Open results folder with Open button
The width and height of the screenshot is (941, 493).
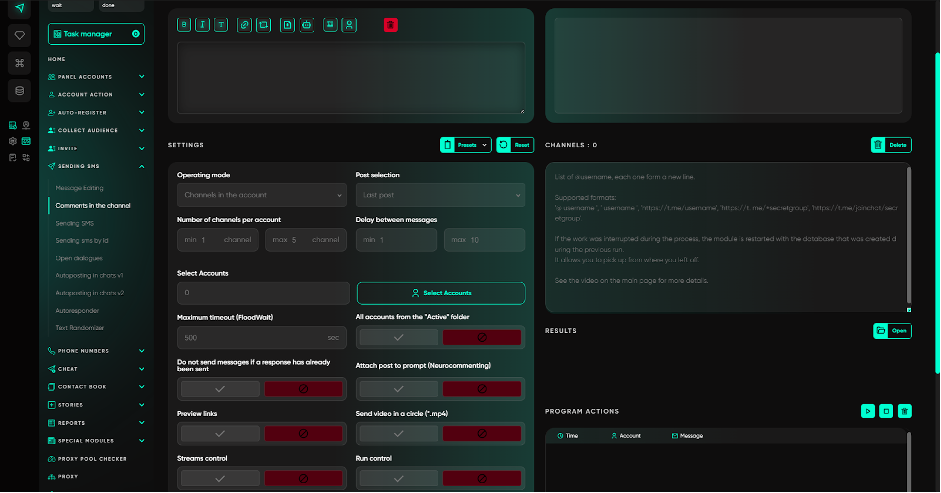[892, 331]
